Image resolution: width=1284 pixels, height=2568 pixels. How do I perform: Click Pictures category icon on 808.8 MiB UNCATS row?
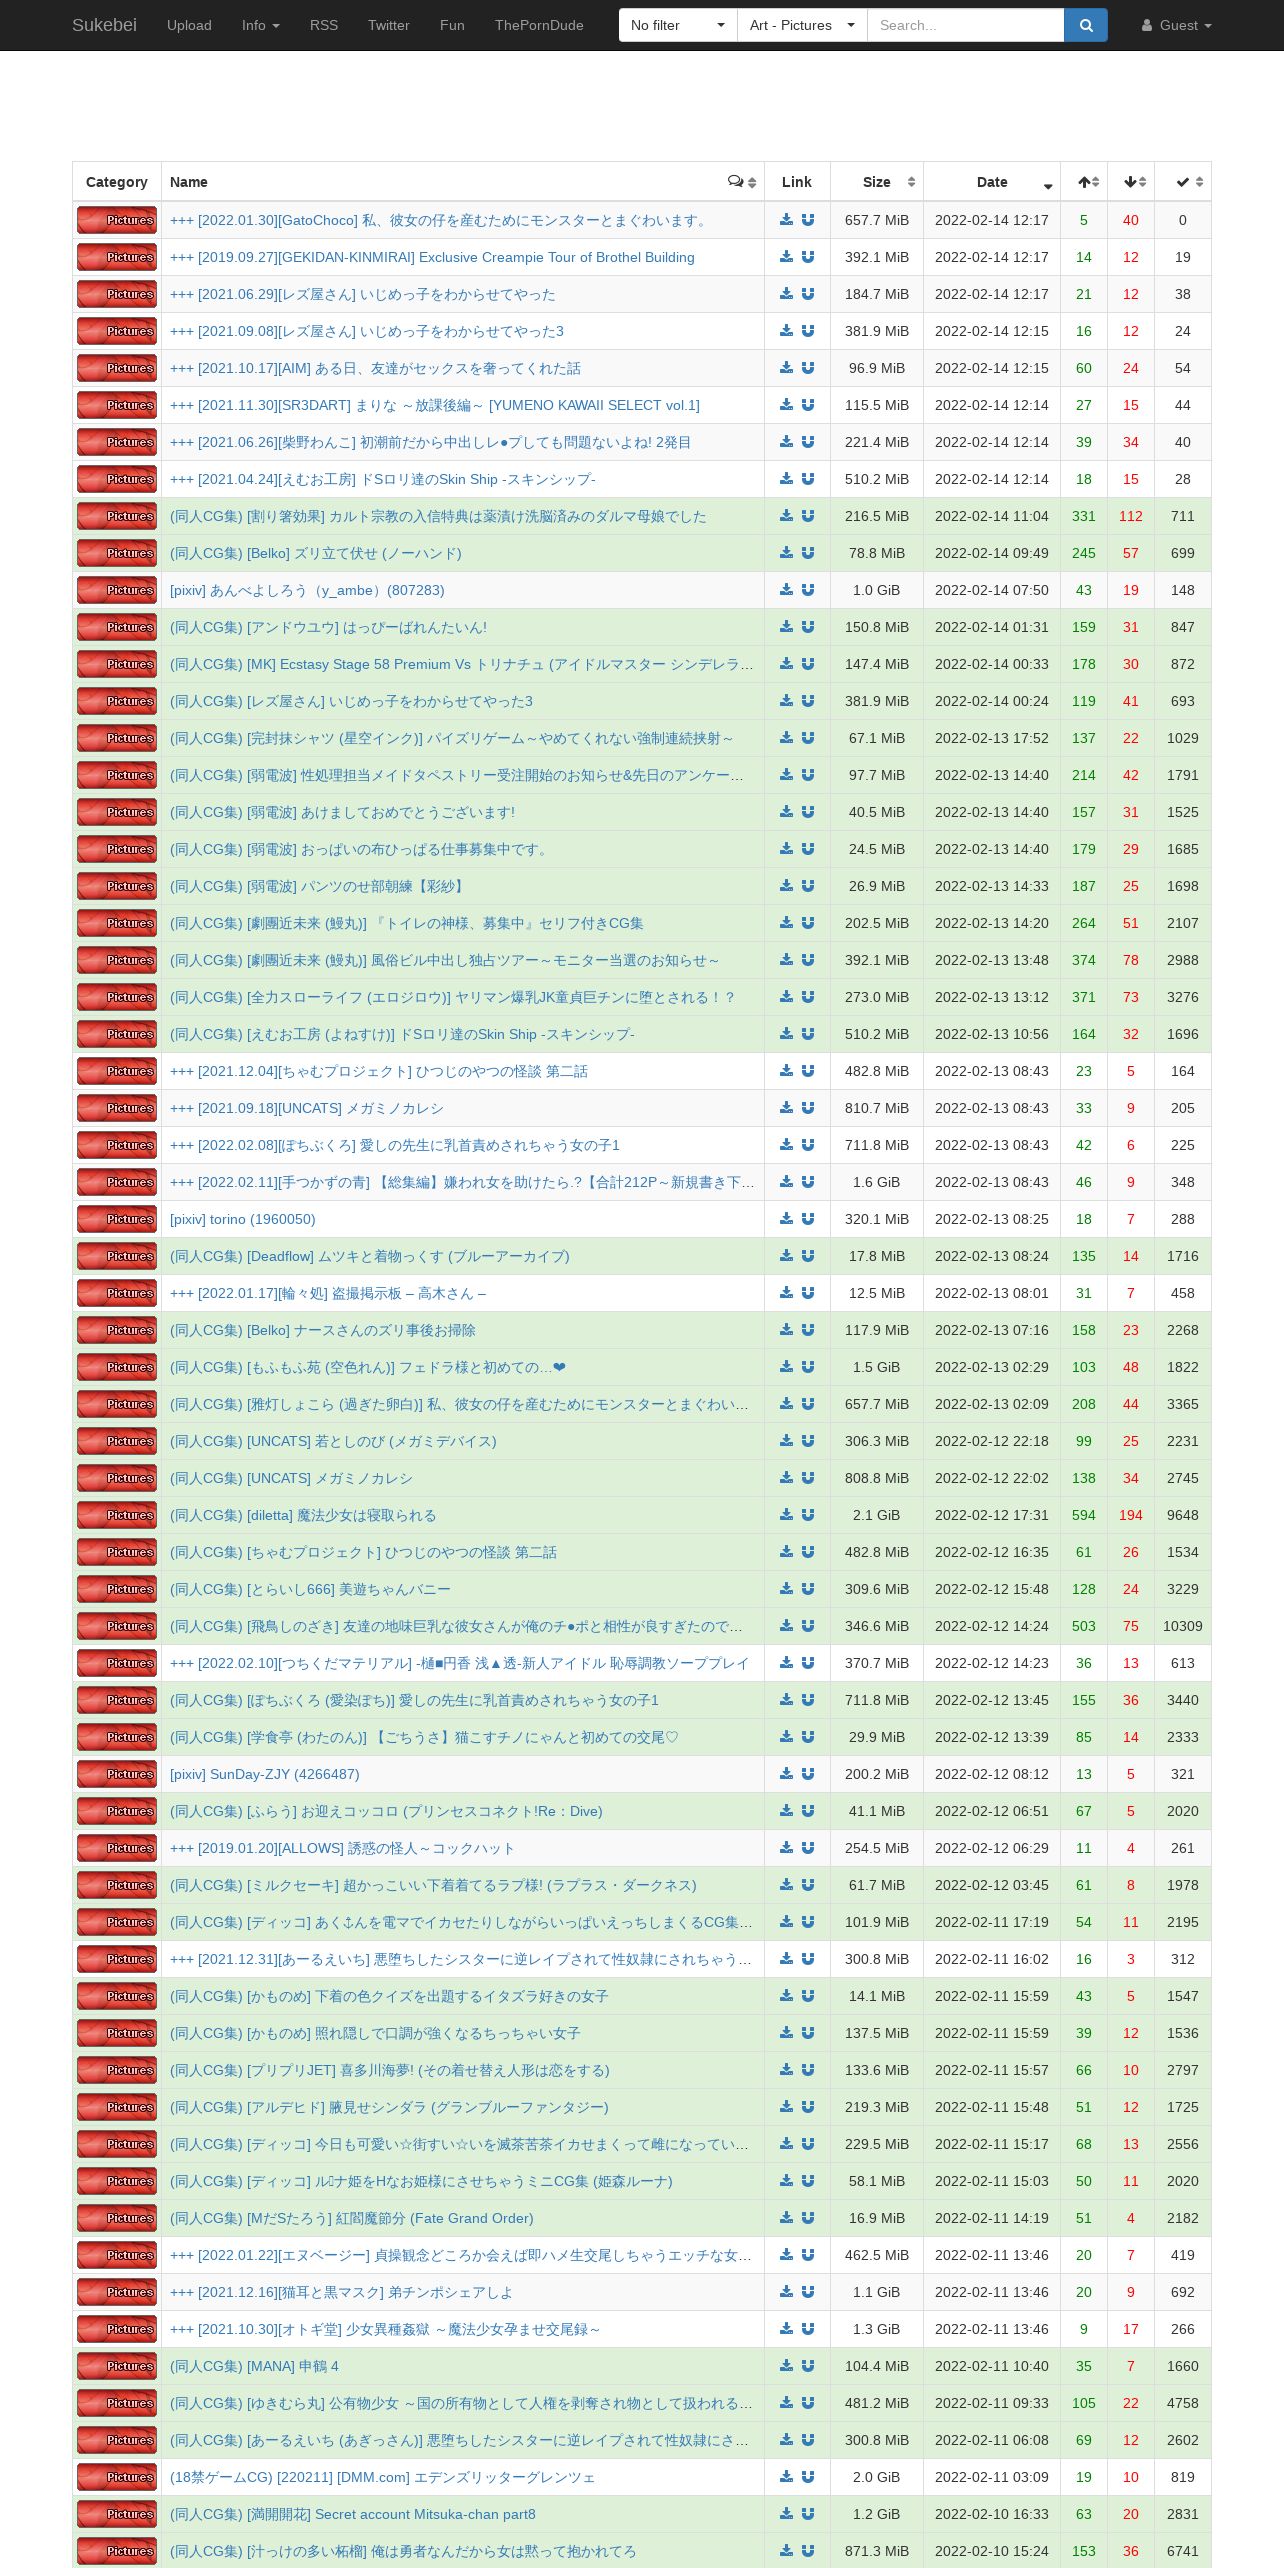pos(117,1478)
